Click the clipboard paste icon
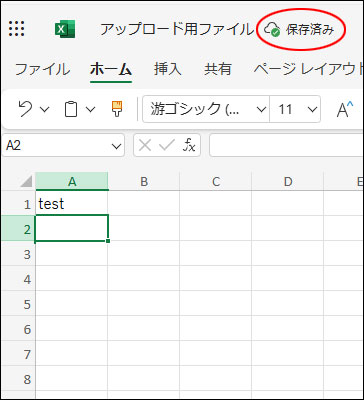The image size is (364, 400). click(71, 109)
